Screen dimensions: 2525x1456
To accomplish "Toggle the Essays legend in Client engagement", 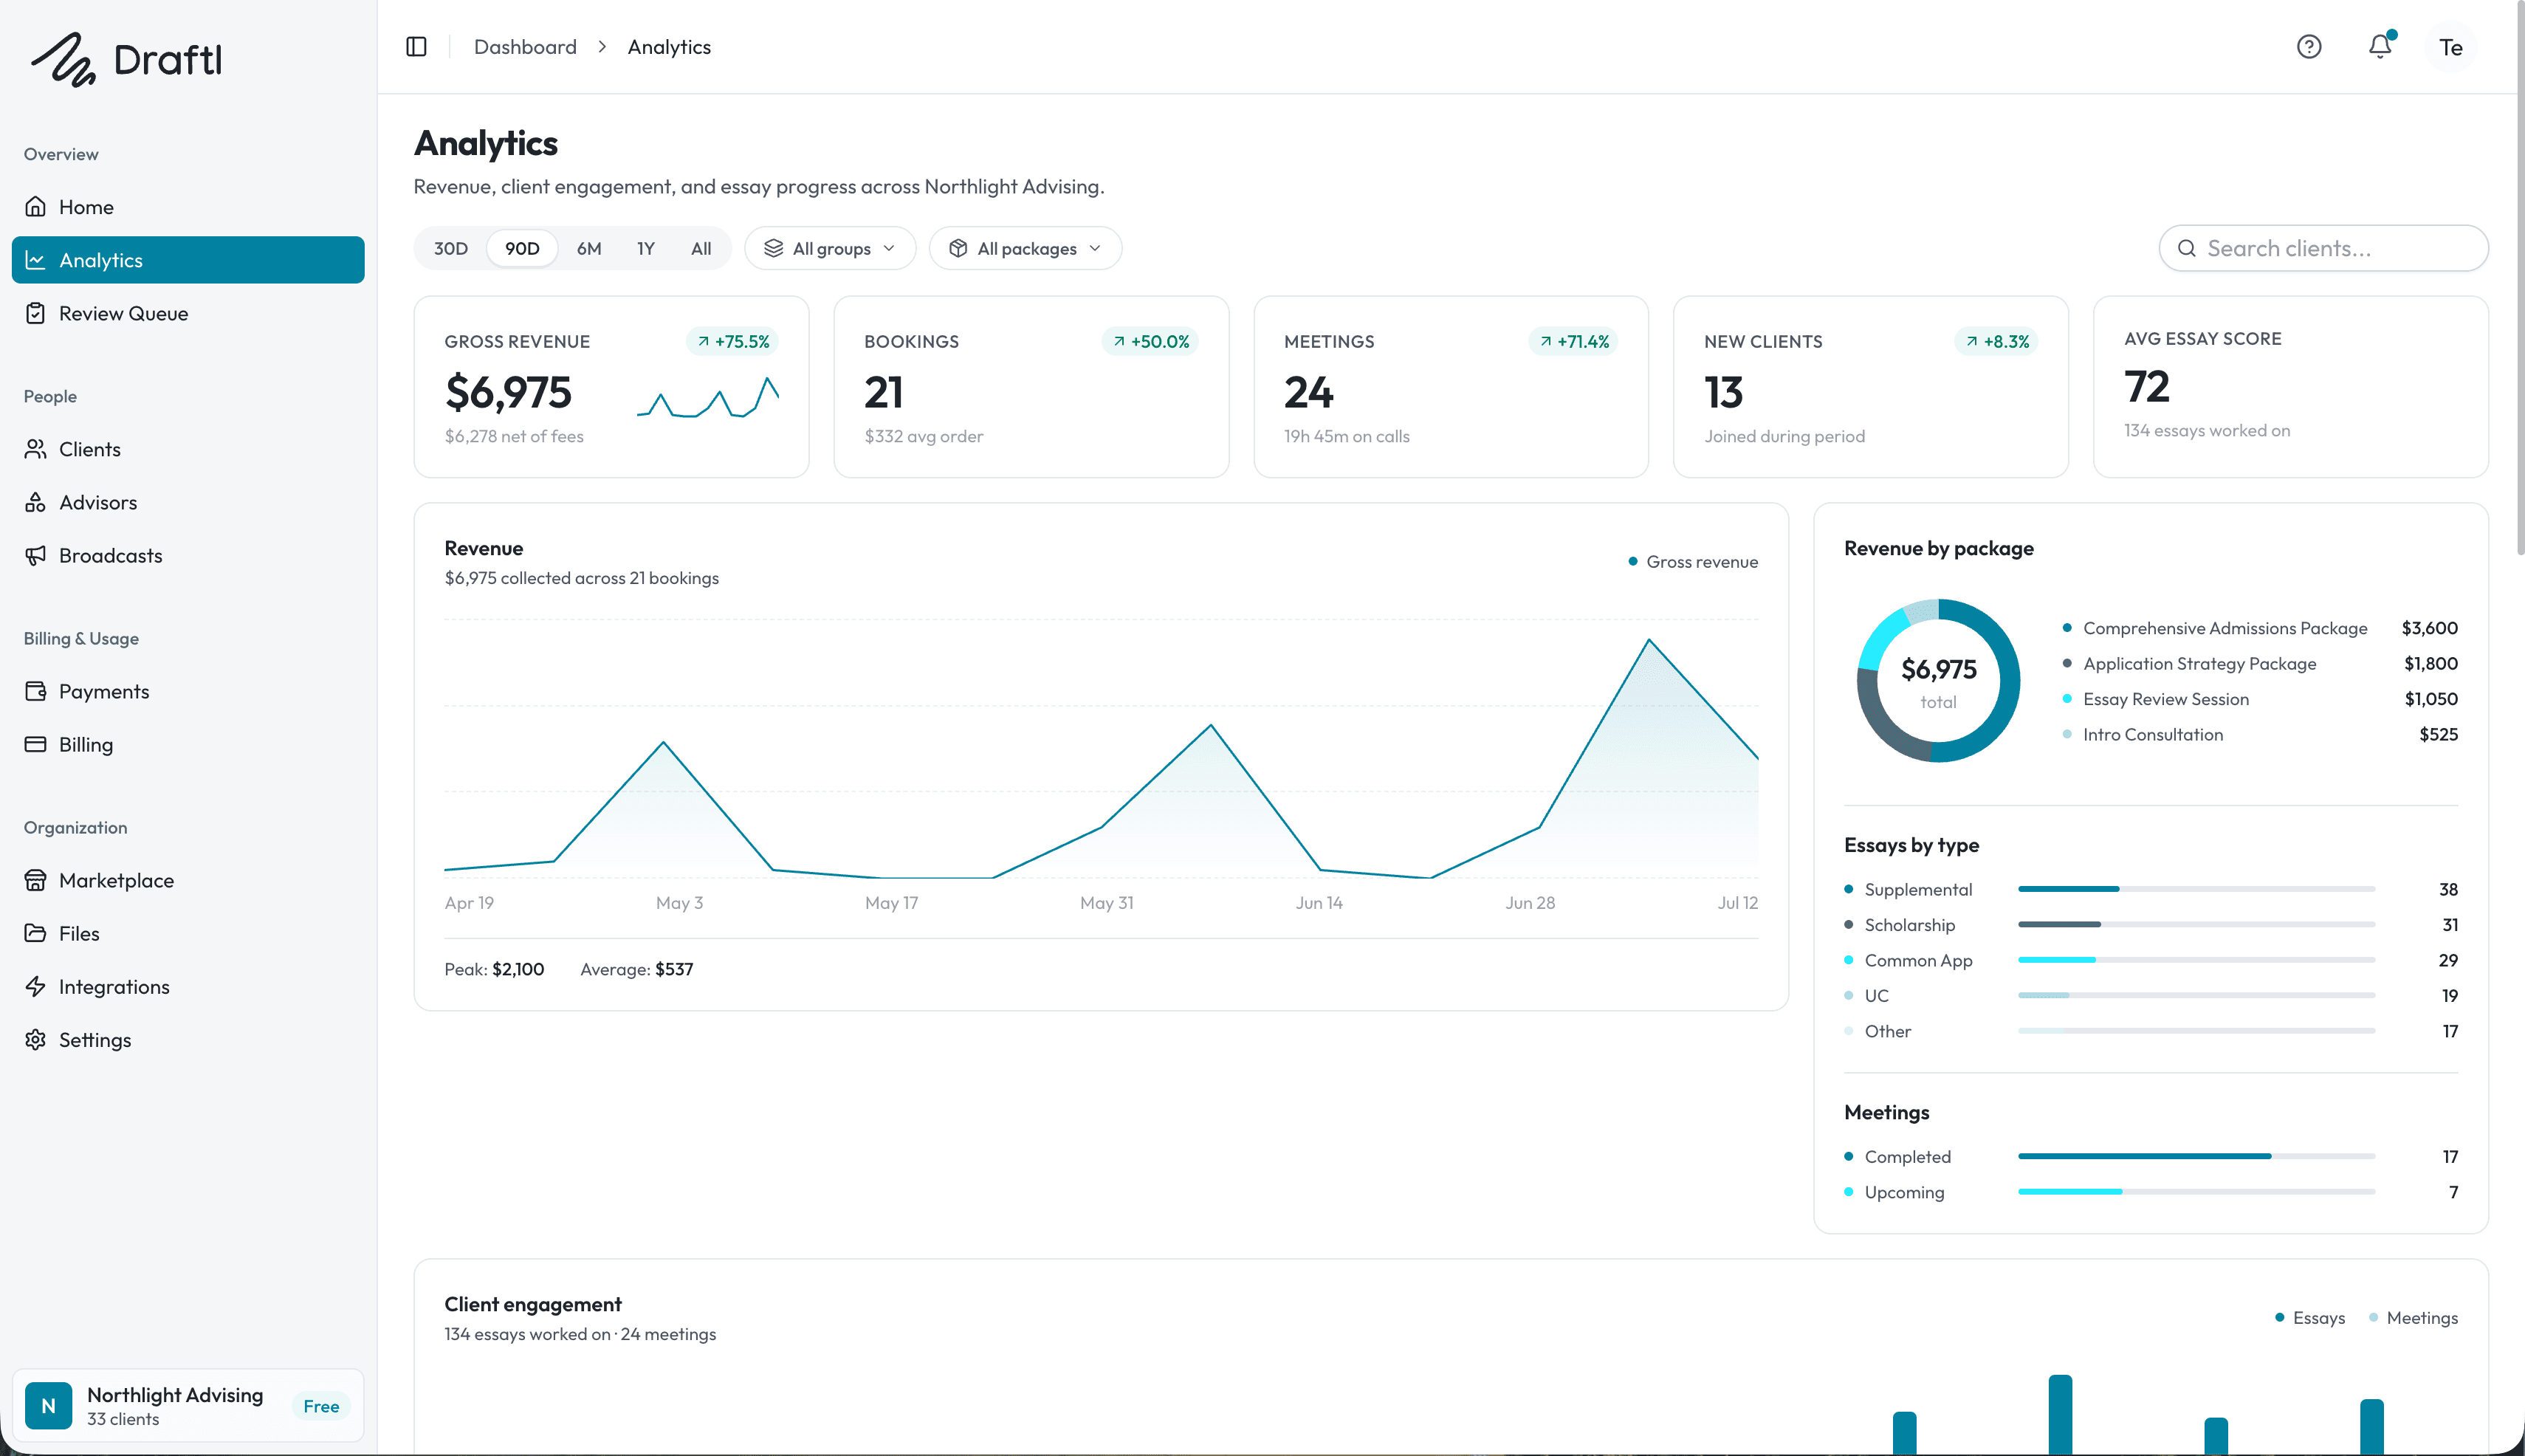I will coord(2310,1318).
